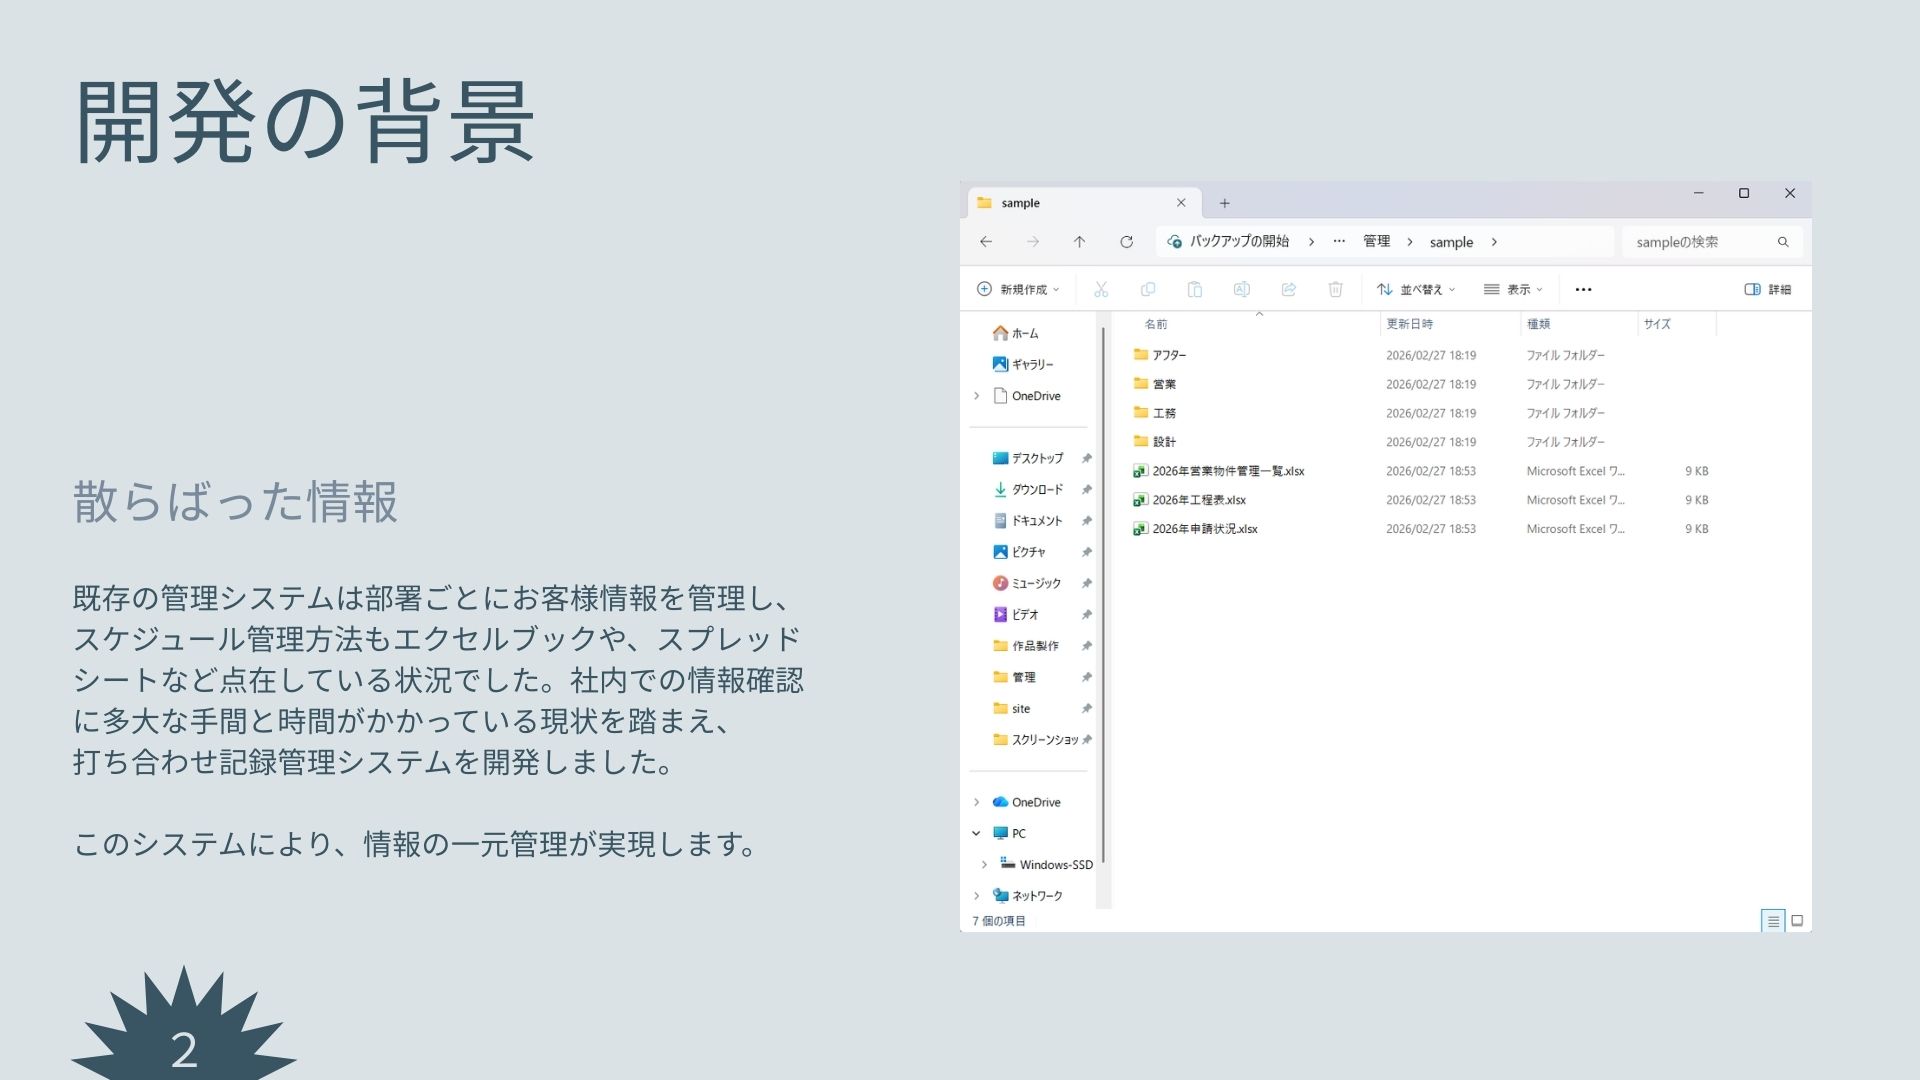Open the 新規作成 dropdown

[1017, 290]
